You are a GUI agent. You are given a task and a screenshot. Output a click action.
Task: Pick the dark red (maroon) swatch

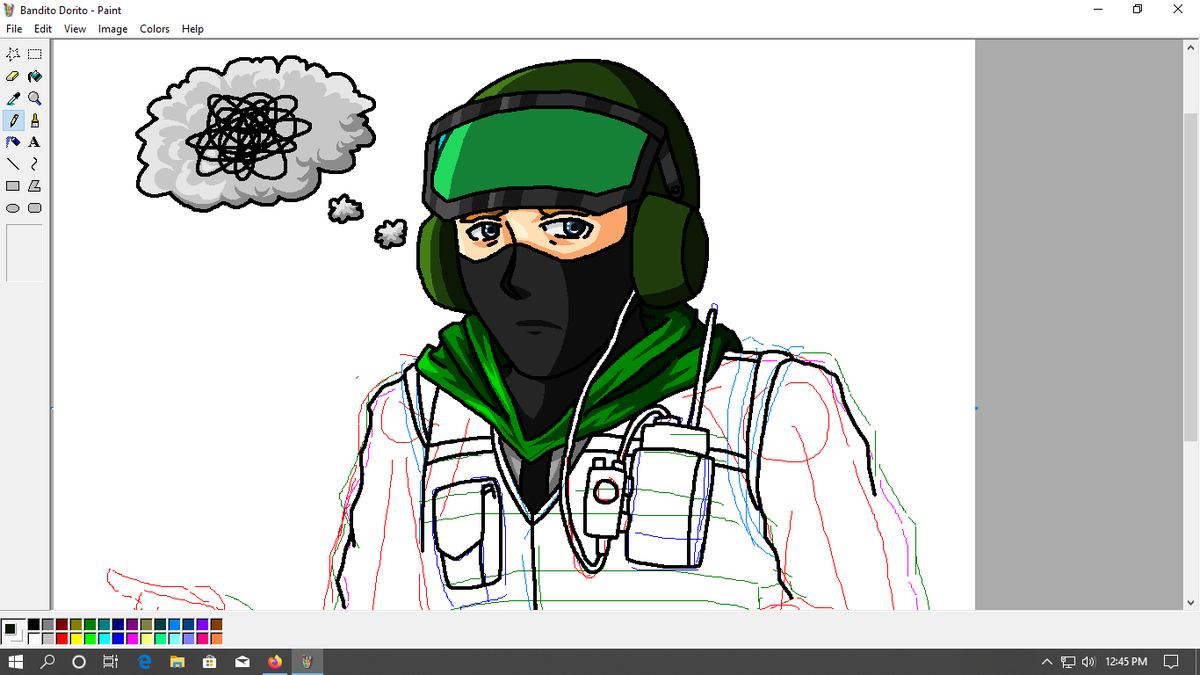[x=62, y=624]
